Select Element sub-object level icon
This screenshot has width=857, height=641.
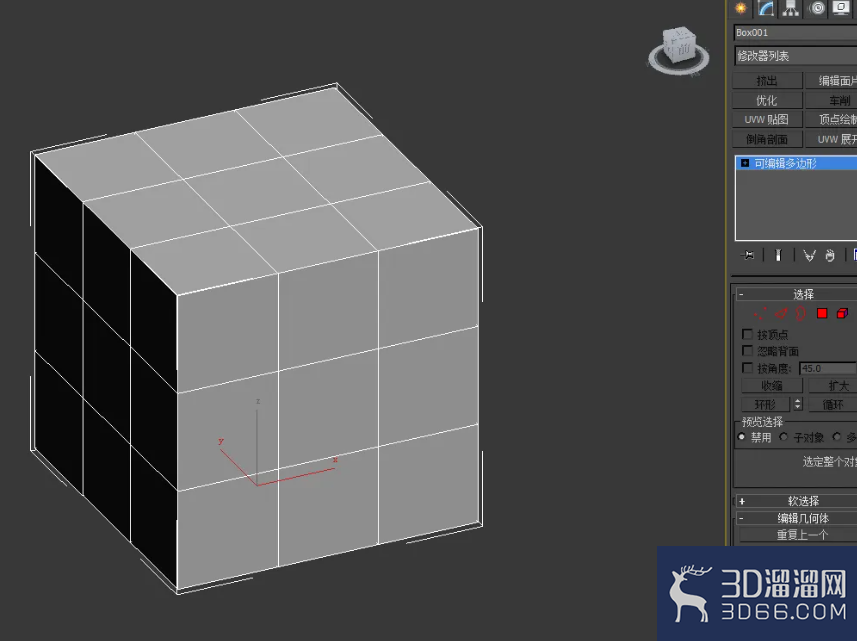(x=843, y=314)
